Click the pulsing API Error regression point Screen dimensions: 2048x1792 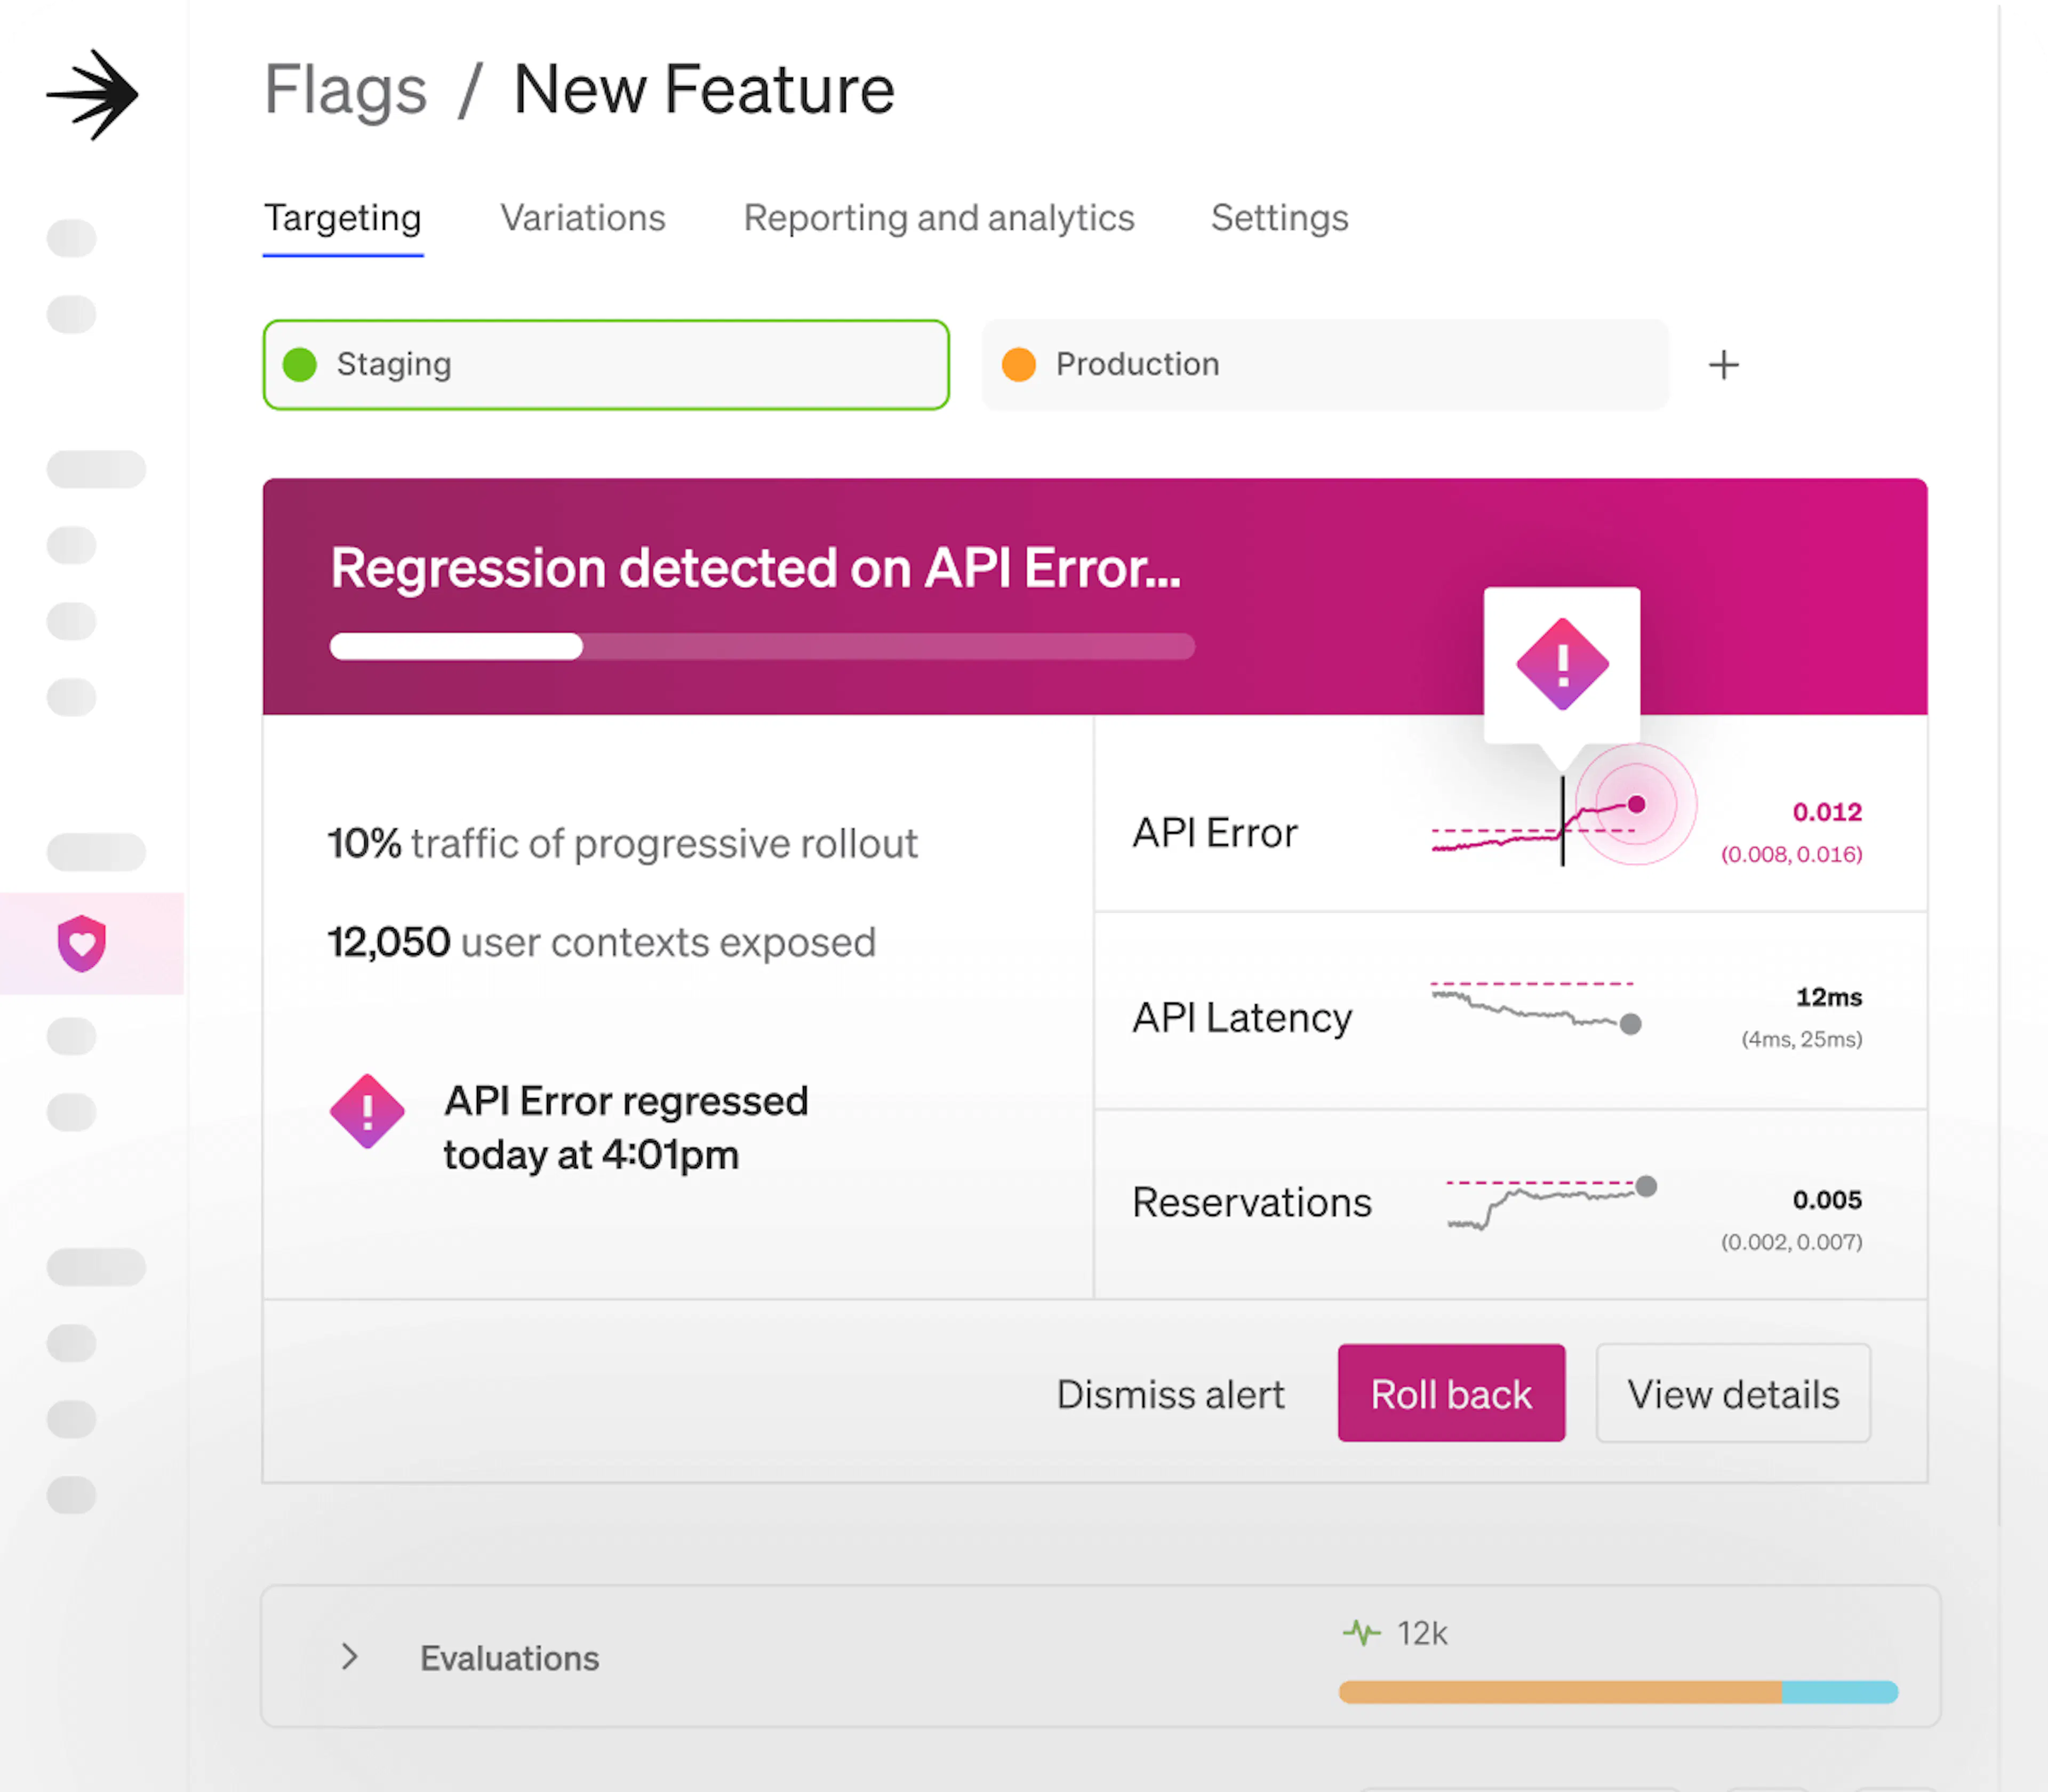1636,804
